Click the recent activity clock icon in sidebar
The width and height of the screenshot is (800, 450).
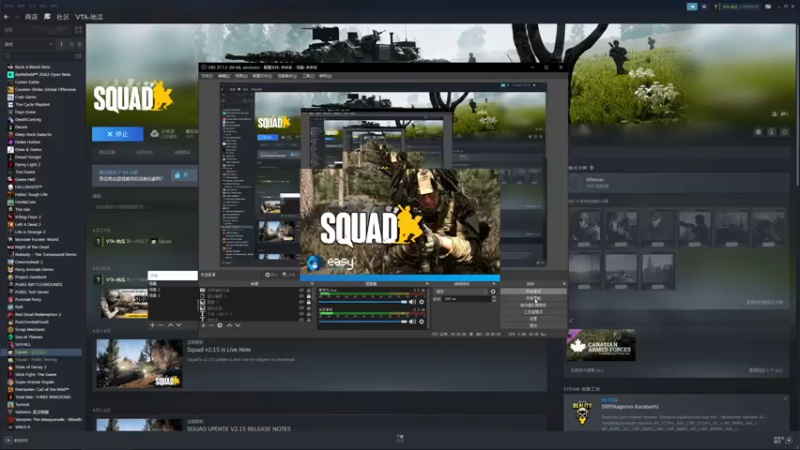click(x=71, y=44)
